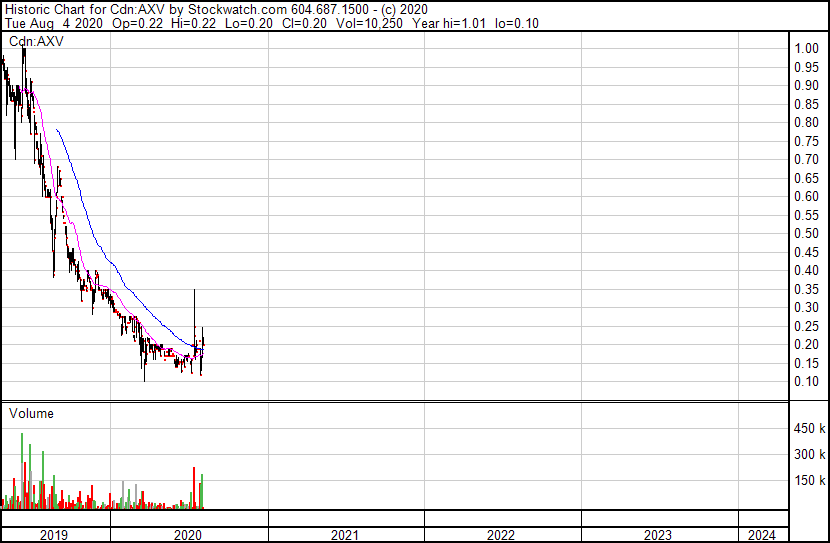Click the 0.40 price axis value
Image resolution: width=830 pixels, height=543 pixels.
pyautogui.click(x=807, y=270)
